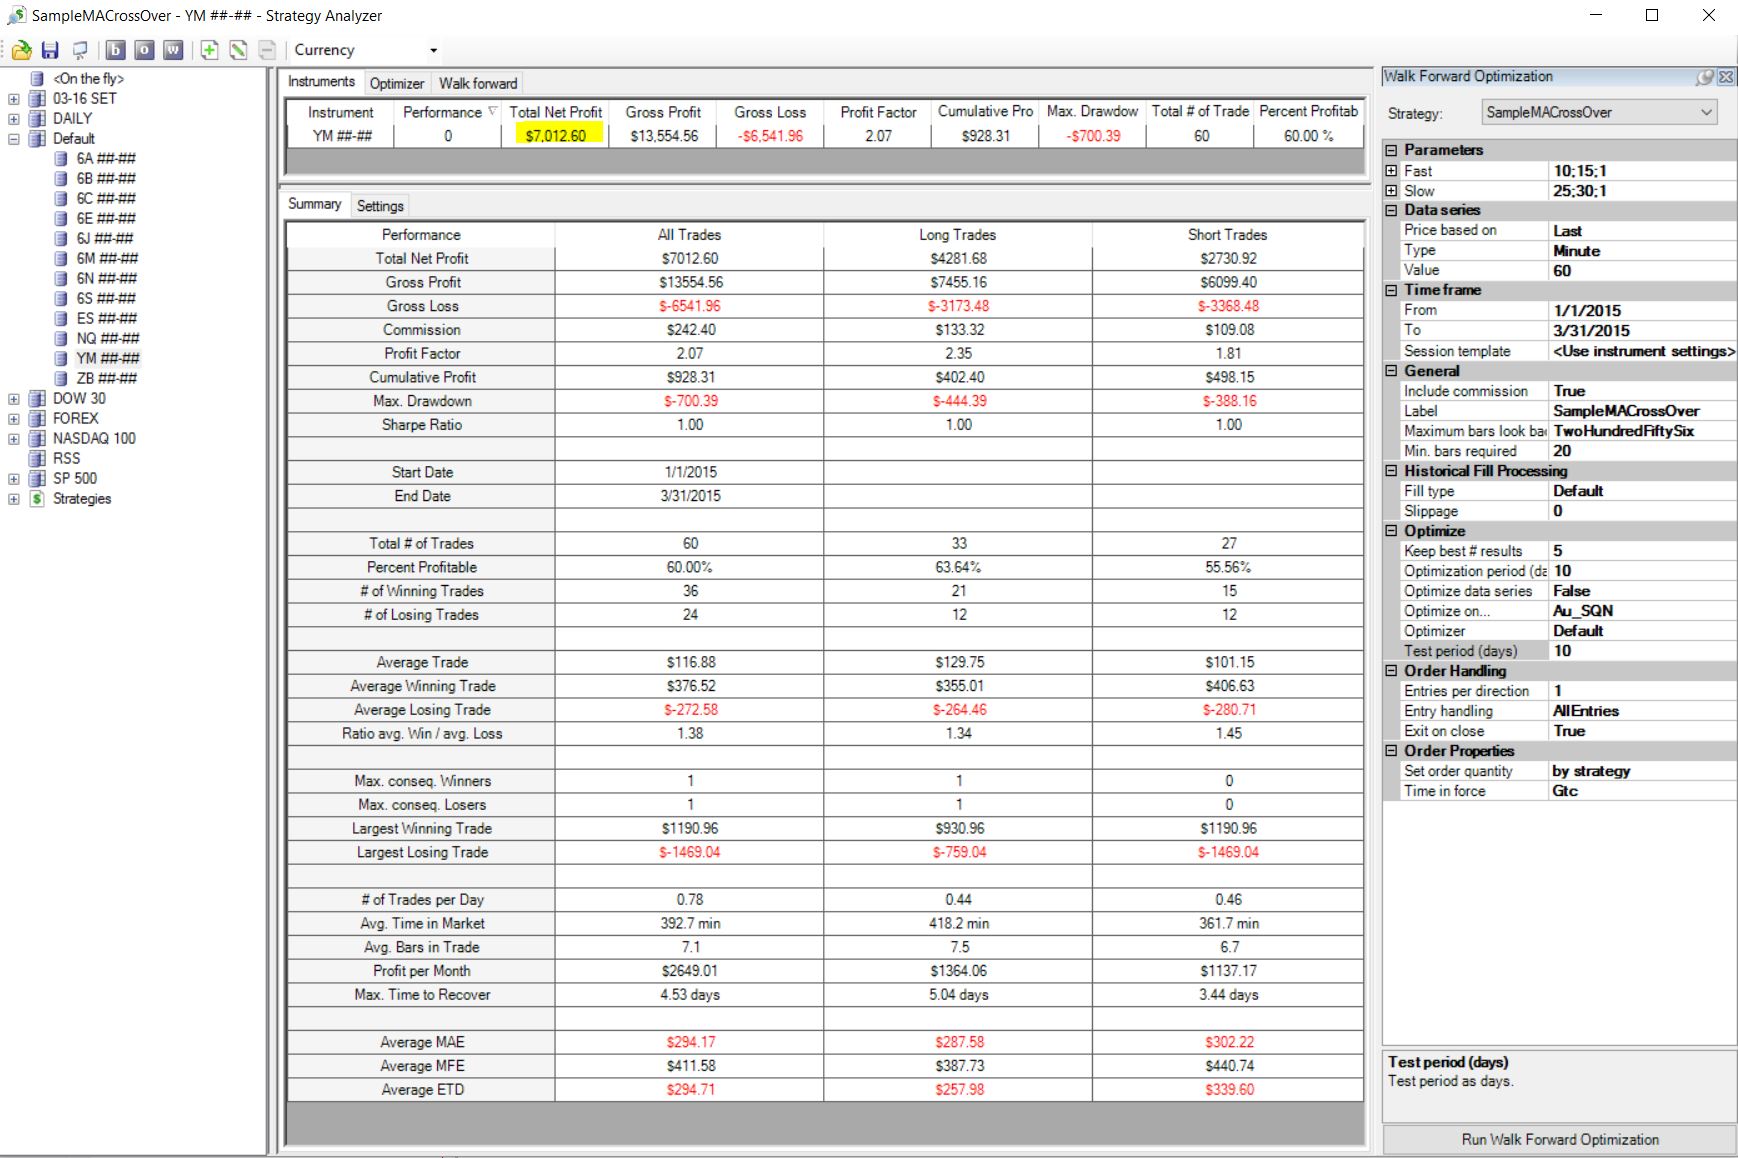
Task: Expand the Slow parameter row
Action: click(x=1391, y=191)
